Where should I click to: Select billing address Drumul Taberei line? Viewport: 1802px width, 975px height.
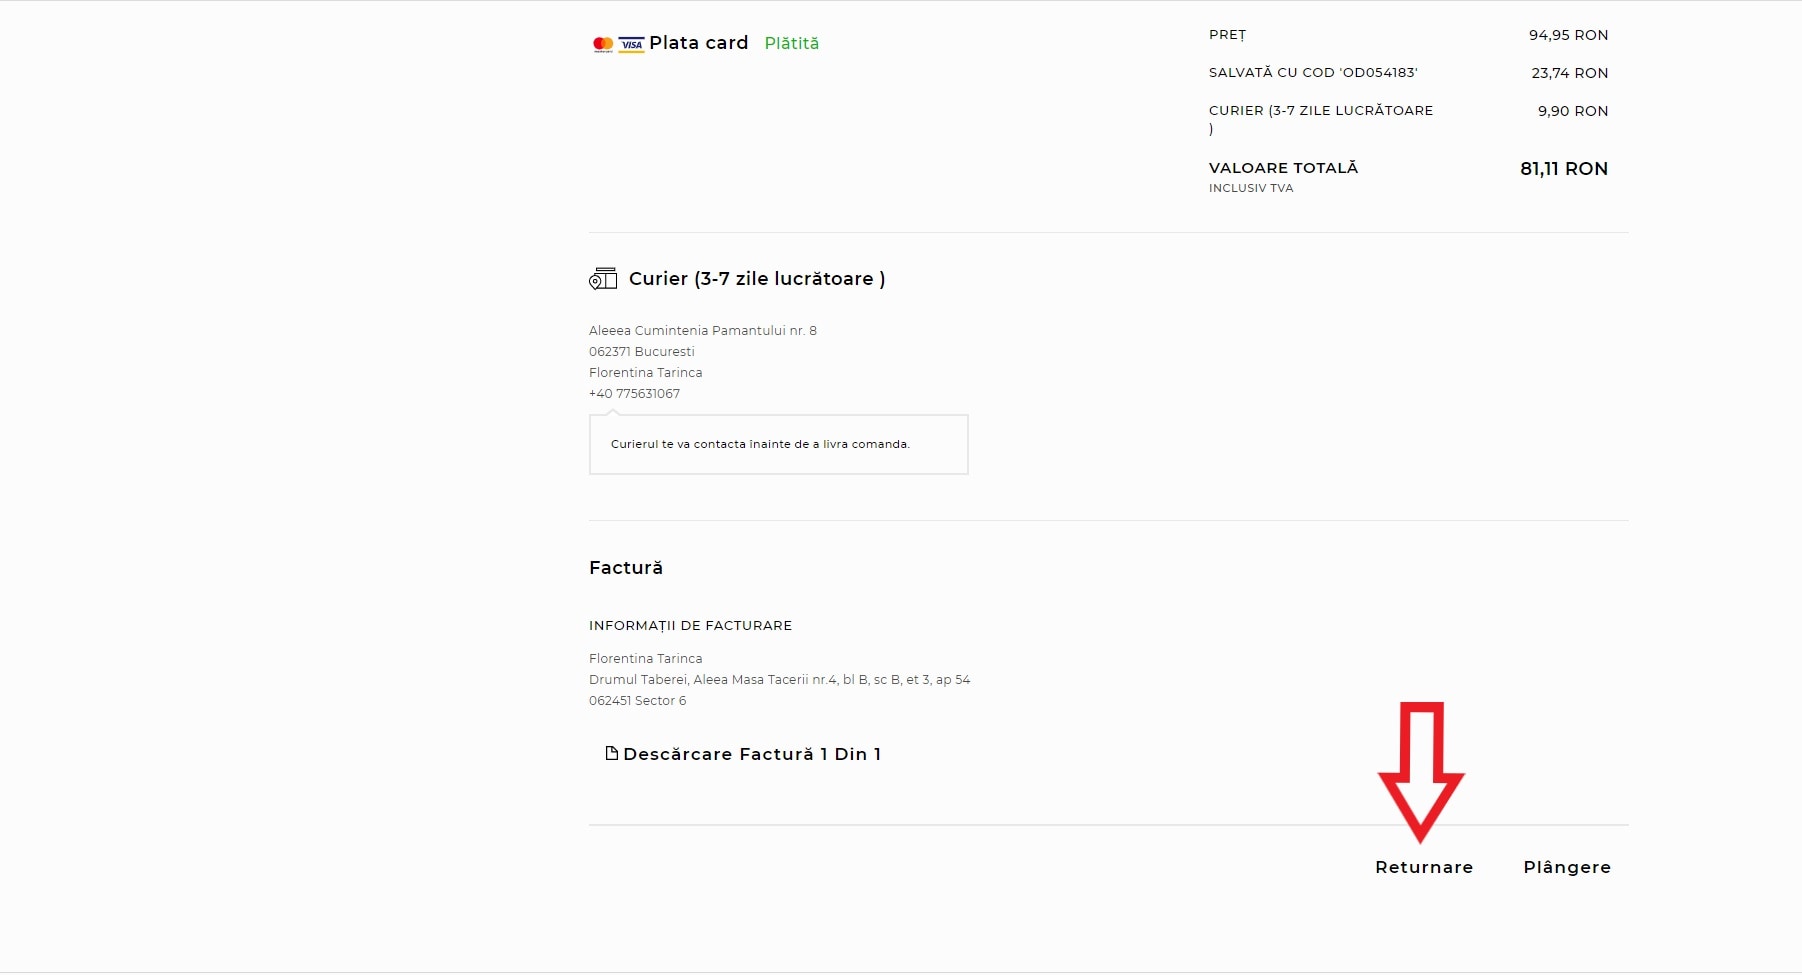click(x=779, y=680)
